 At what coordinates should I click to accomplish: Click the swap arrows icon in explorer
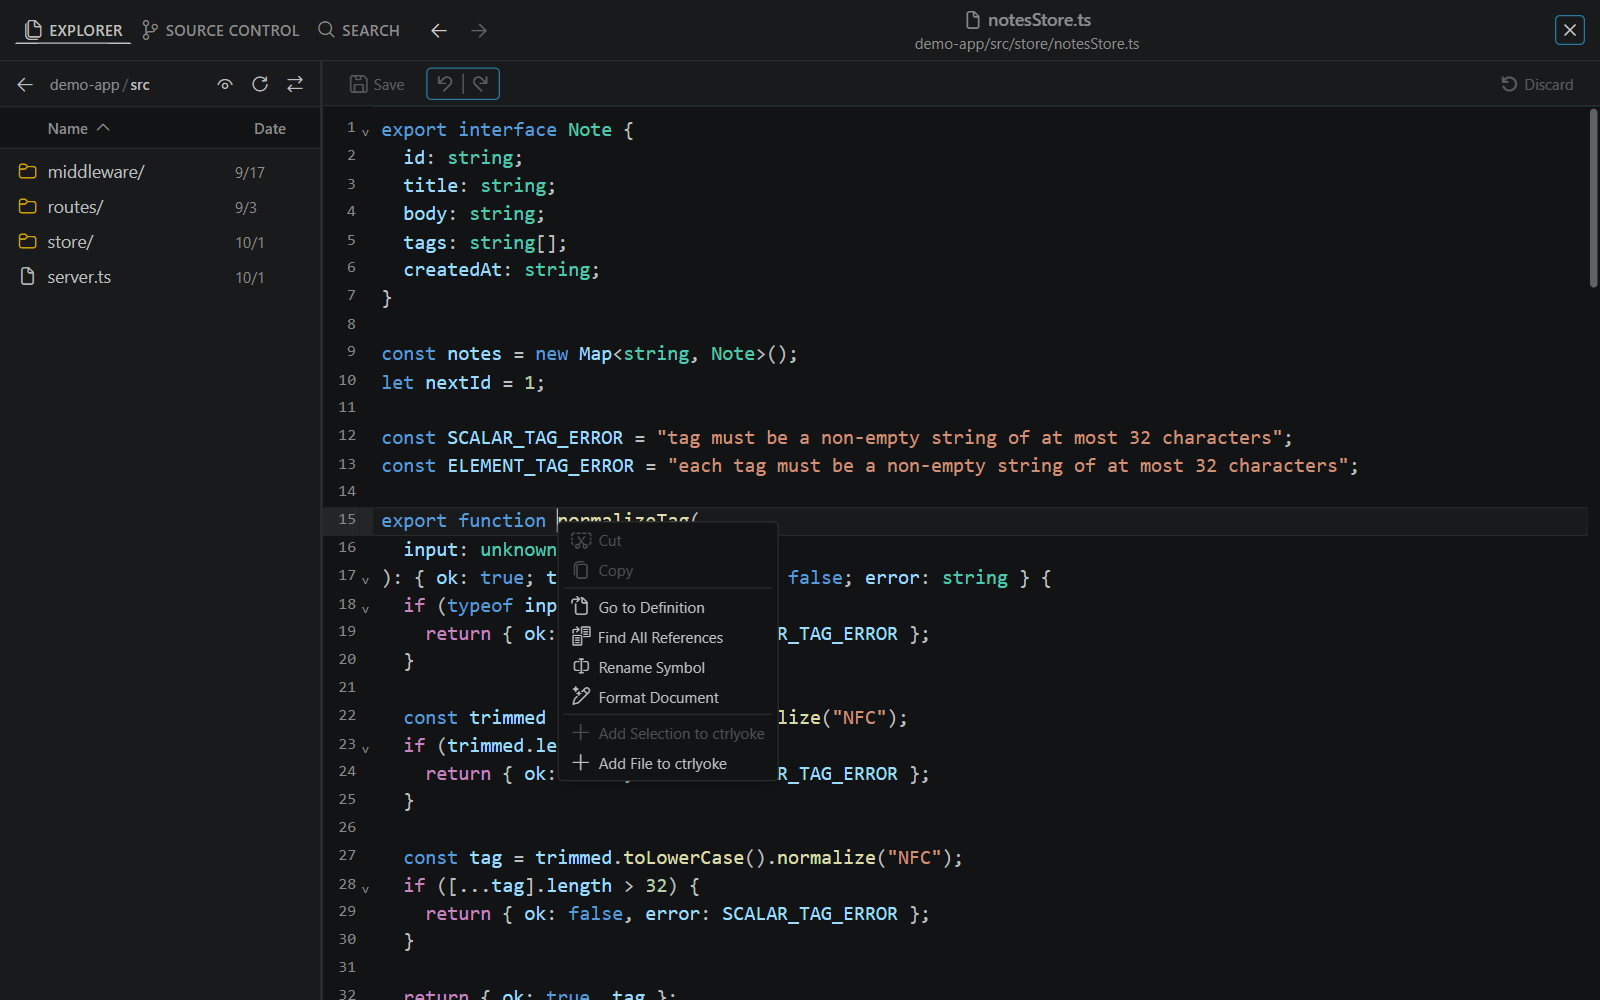pyautogui.click(x=295, y=85)
